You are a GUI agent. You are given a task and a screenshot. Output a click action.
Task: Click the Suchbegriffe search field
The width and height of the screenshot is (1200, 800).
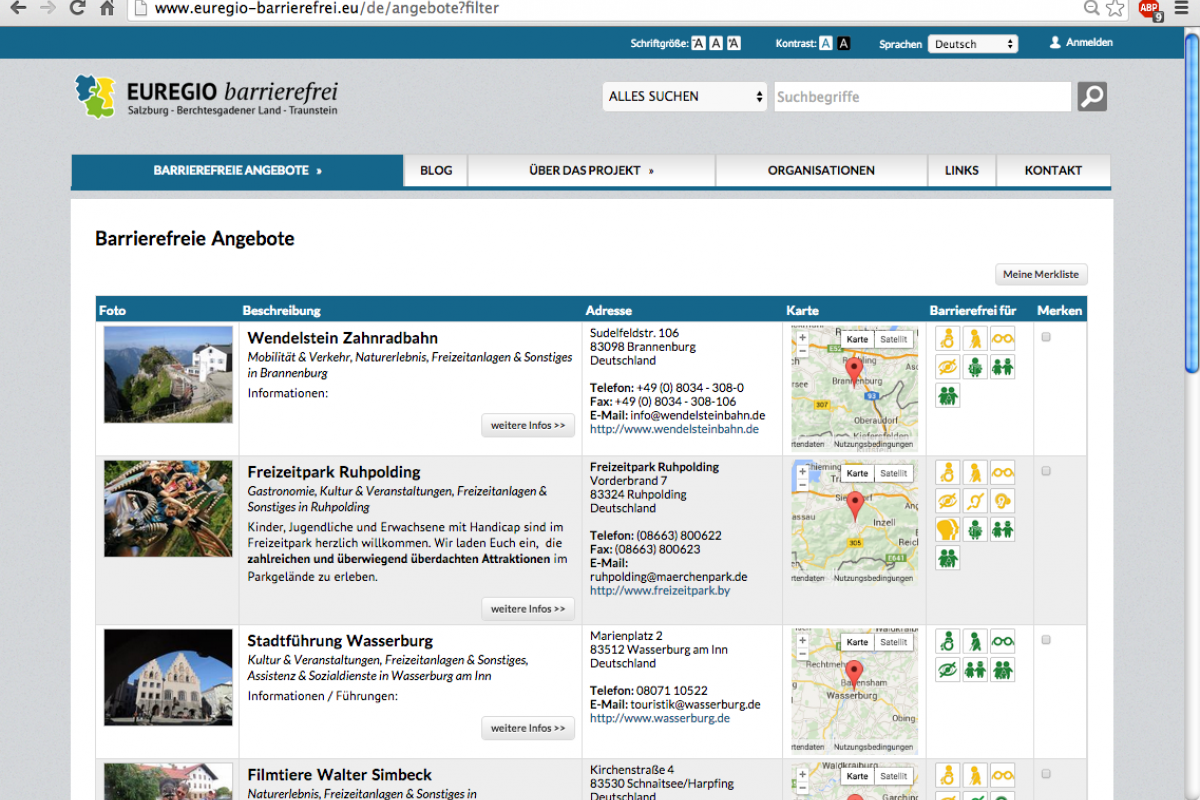(x=923, y=96)
